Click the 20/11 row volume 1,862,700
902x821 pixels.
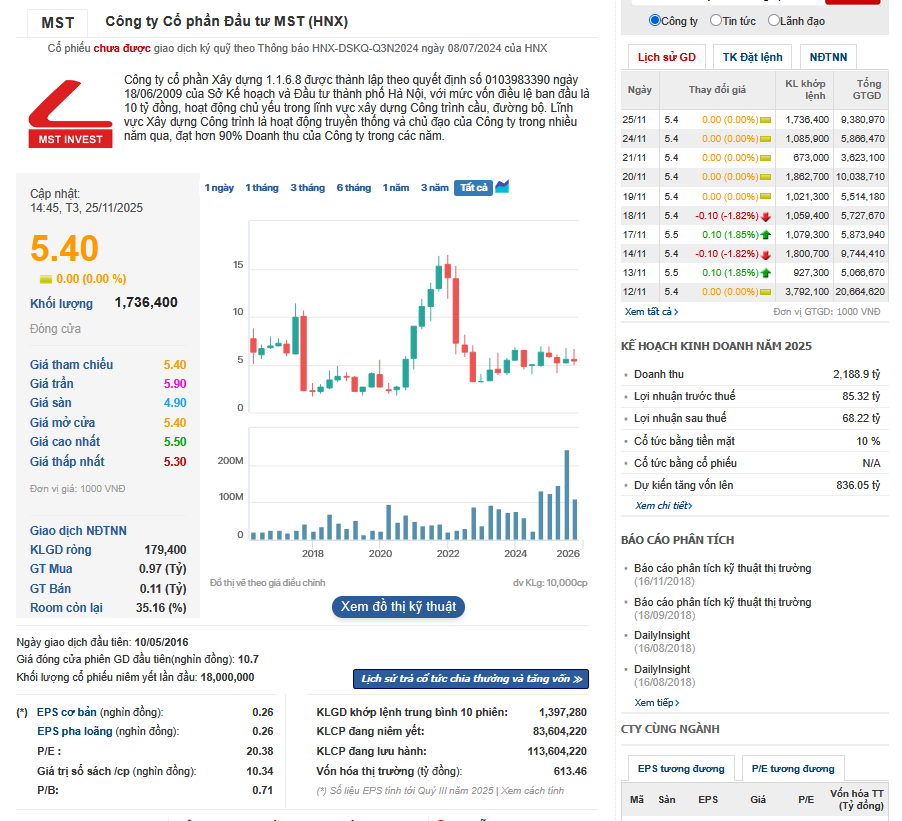pyautogui.click(x=807, y=177)
